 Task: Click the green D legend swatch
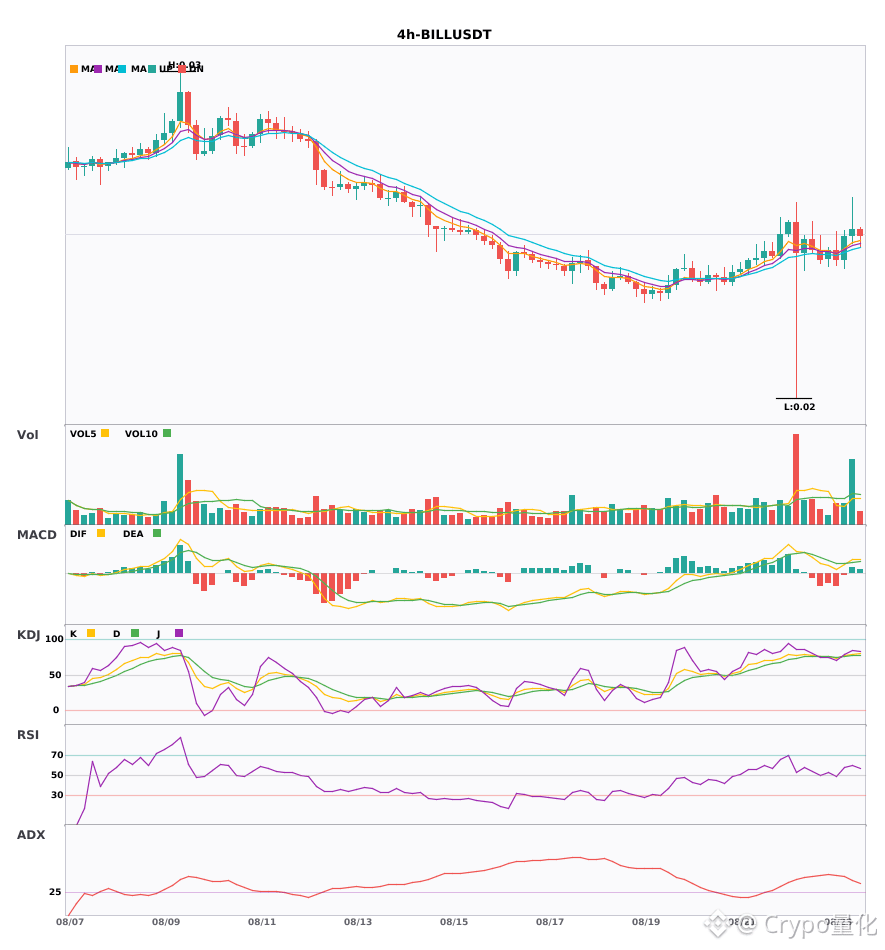[x=135, y=633]
